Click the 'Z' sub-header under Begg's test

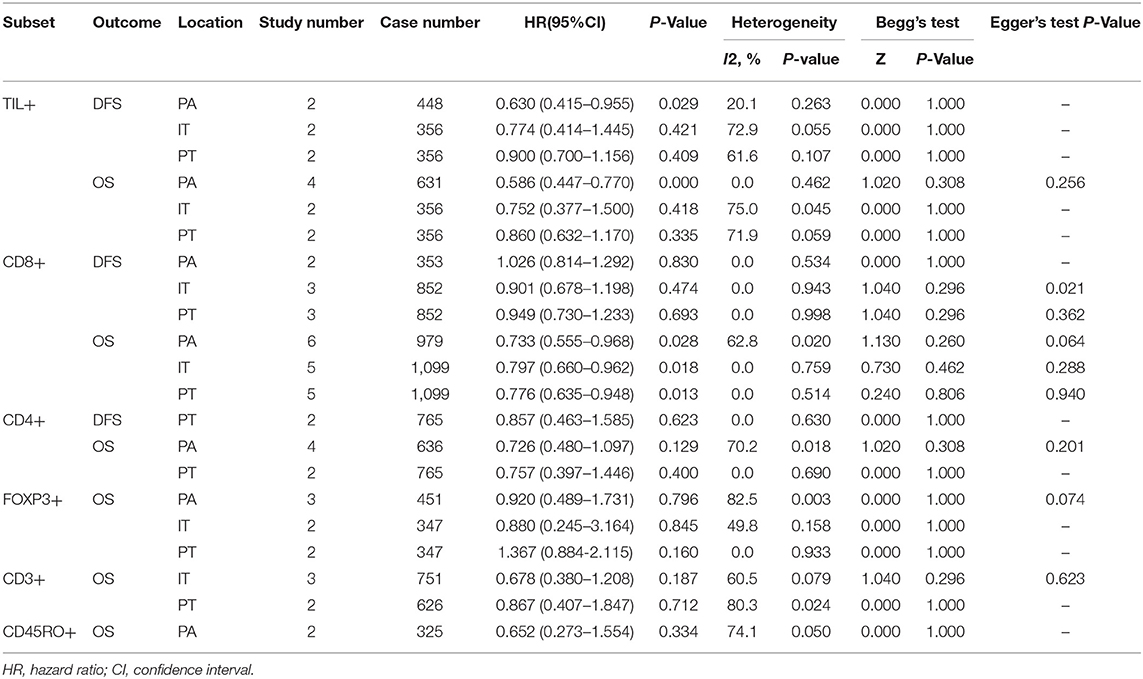(x=881, y=59)
